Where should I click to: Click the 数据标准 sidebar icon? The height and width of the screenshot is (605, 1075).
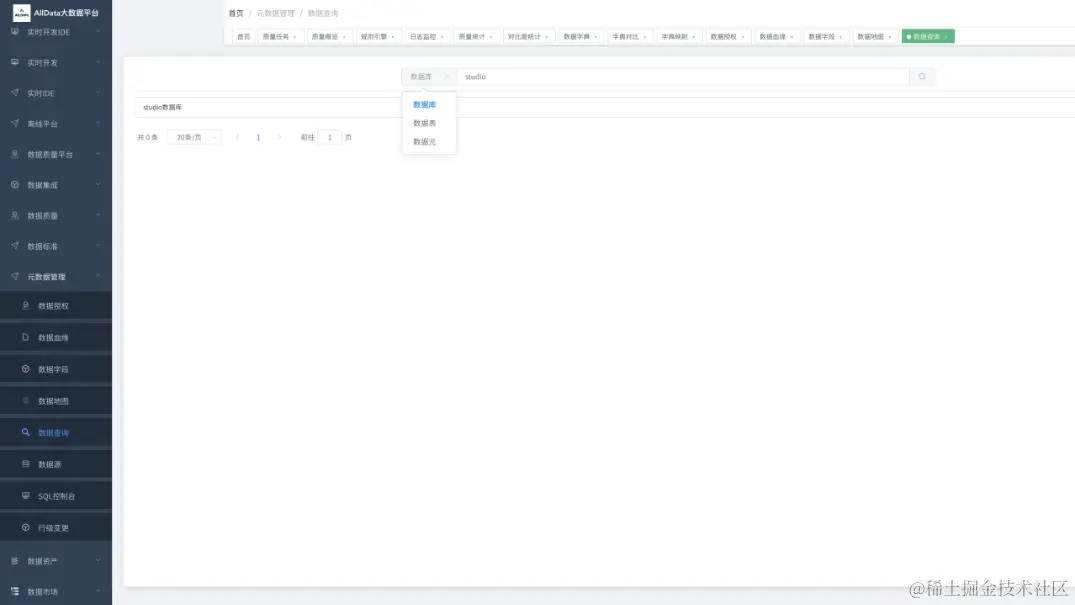[x=15, y=246]
